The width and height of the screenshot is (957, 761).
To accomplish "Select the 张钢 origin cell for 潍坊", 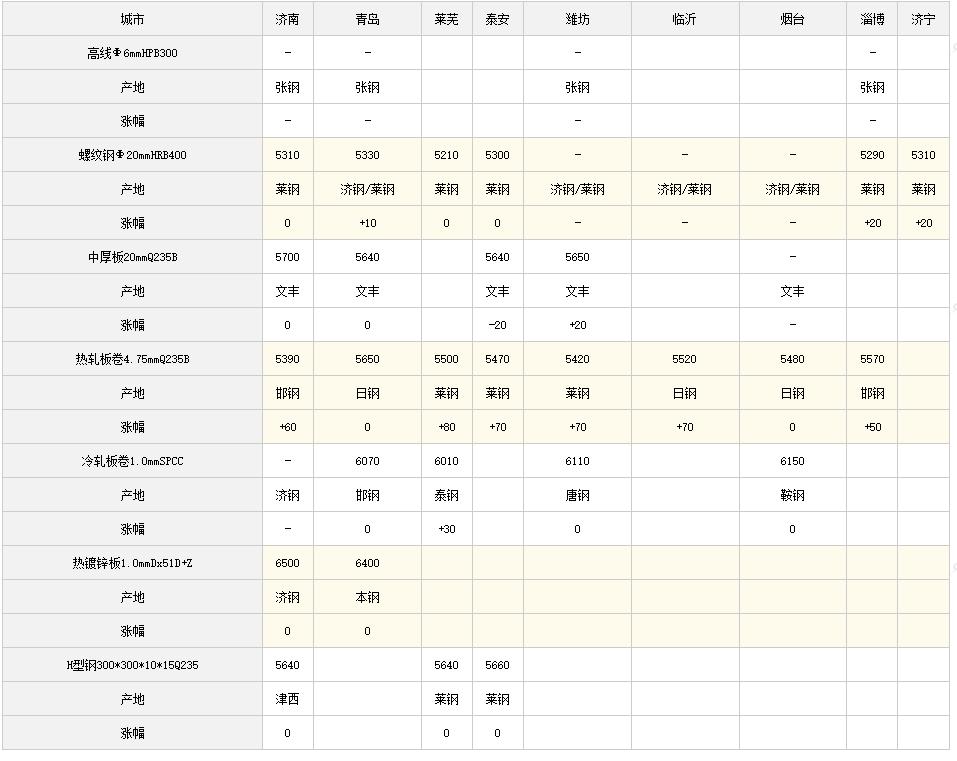I will tap(577, 87).
